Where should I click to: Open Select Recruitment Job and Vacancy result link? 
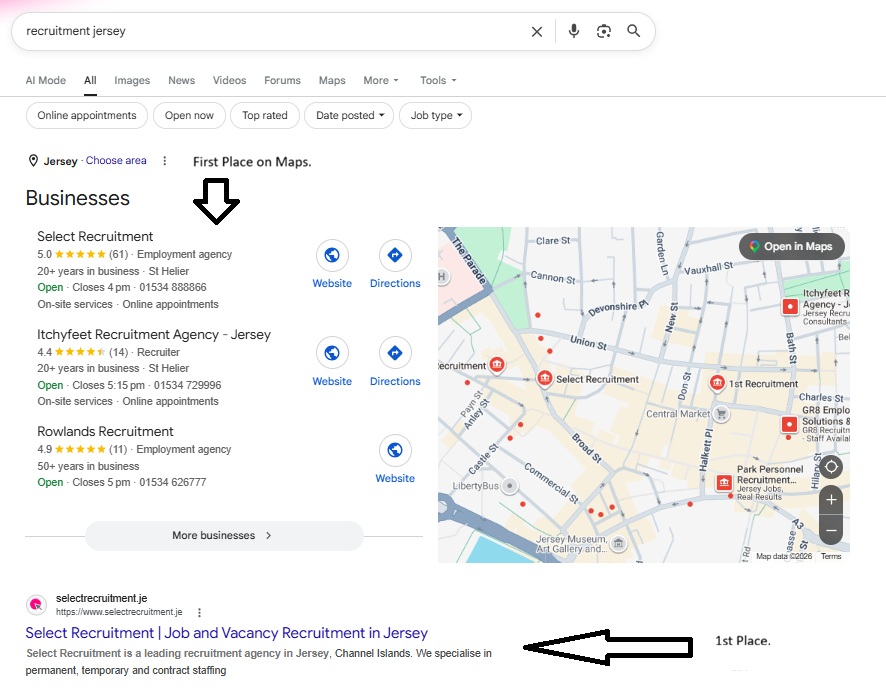point(227,633)
